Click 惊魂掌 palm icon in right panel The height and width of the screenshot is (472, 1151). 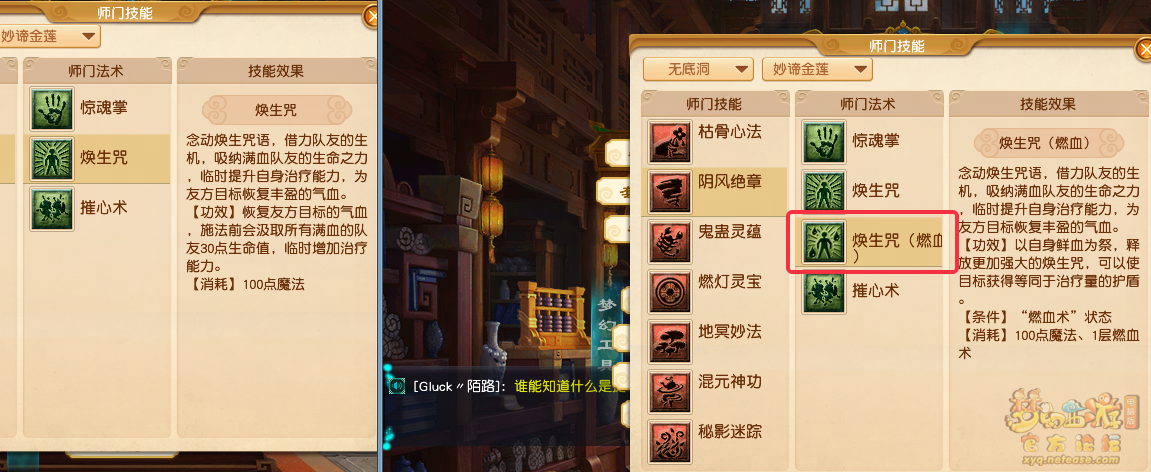(824, 142)
